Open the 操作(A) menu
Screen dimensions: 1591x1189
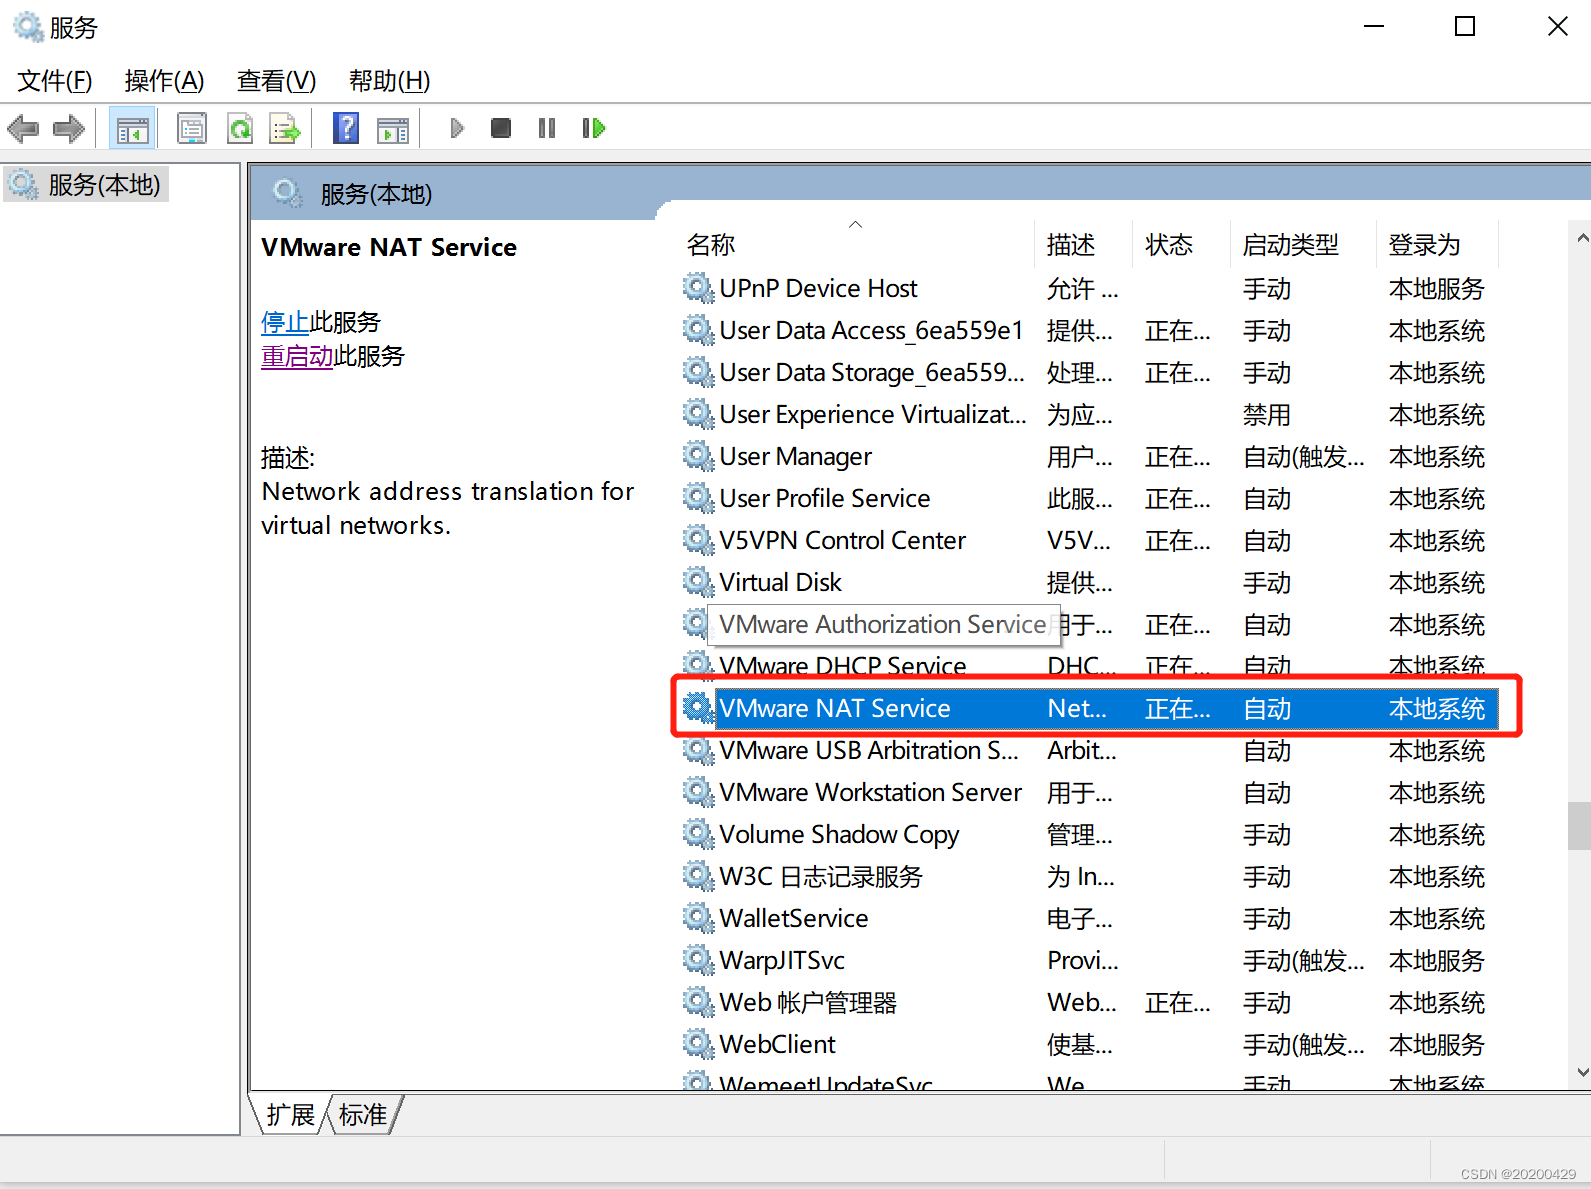point(164,81)
